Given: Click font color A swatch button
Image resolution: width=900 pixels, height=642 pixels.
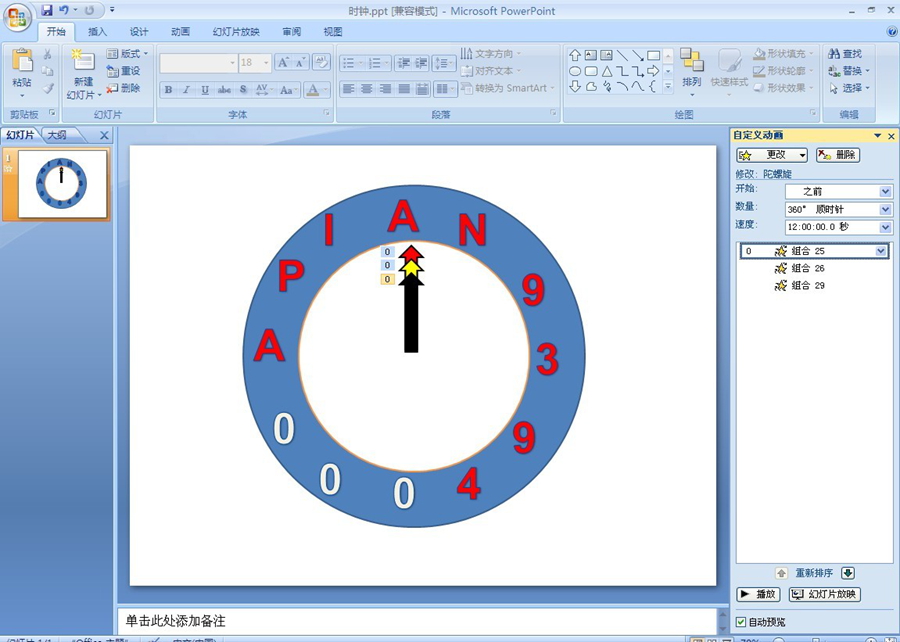Looking at the screenshot, I should [313, 90].
